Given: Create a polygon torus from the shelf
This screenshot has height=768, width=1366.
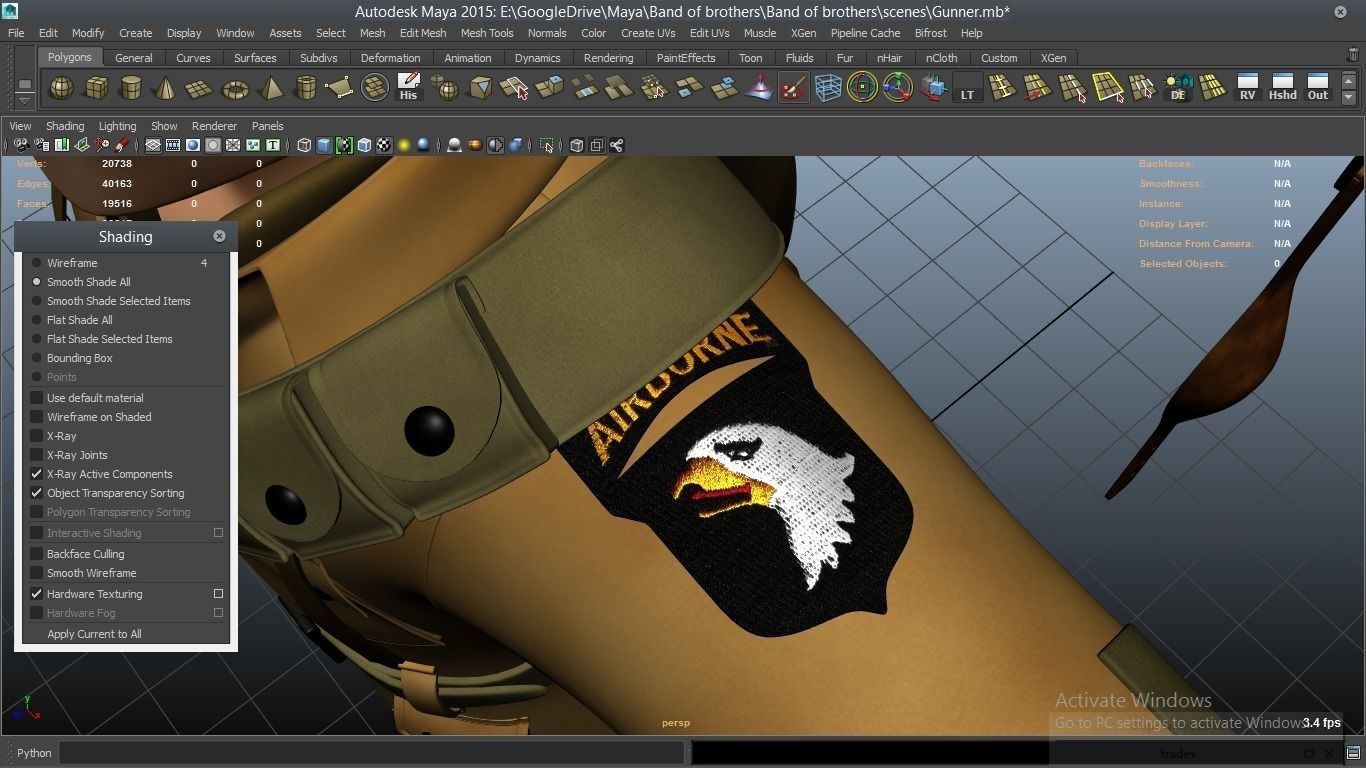Looking at the screenshot, I should coord(235,88).
